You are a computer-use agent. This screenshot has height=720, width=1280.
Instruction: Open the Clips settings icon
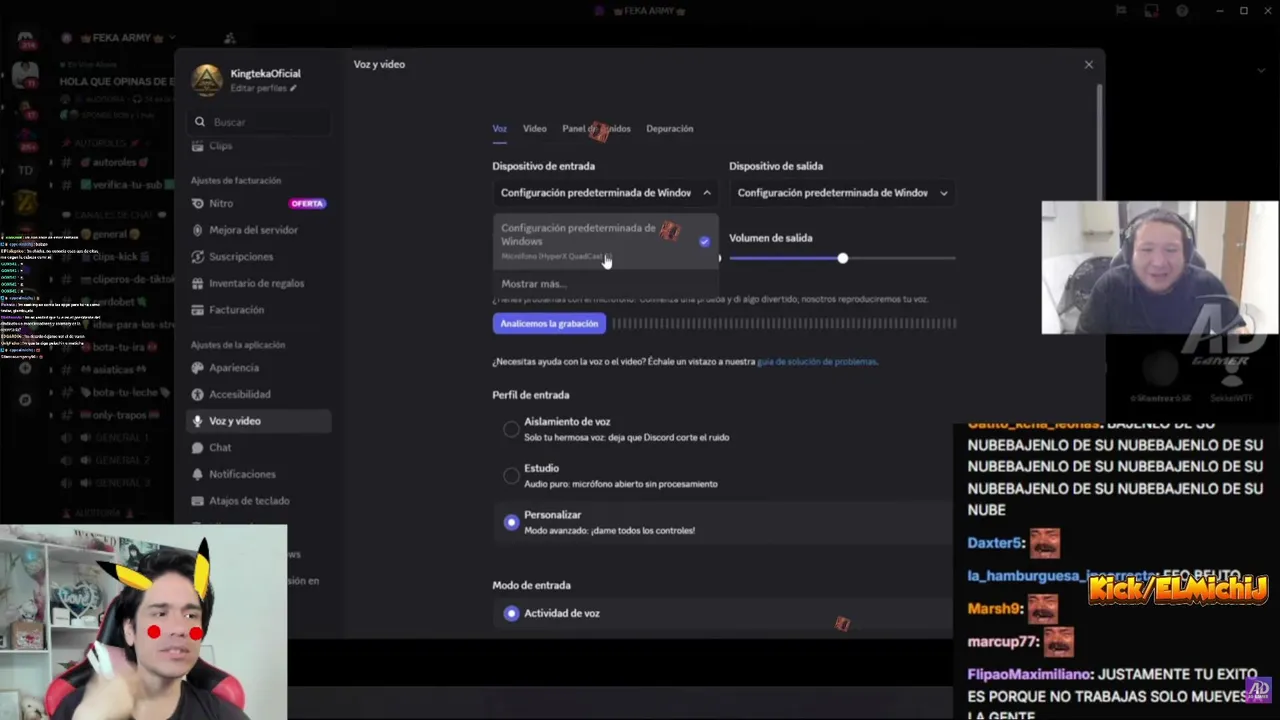coord(198,146)
